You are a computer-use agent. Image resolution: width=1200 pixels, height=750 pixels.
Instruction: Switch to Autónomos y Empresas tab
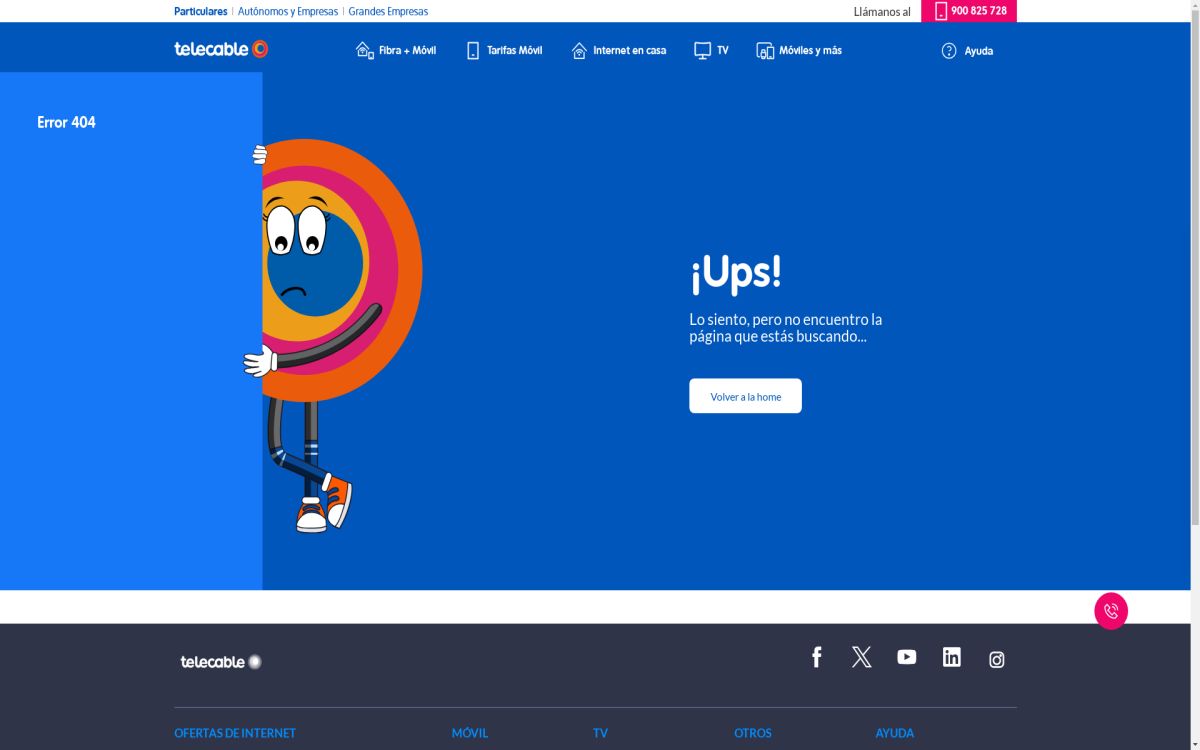(x=288, y=12)
